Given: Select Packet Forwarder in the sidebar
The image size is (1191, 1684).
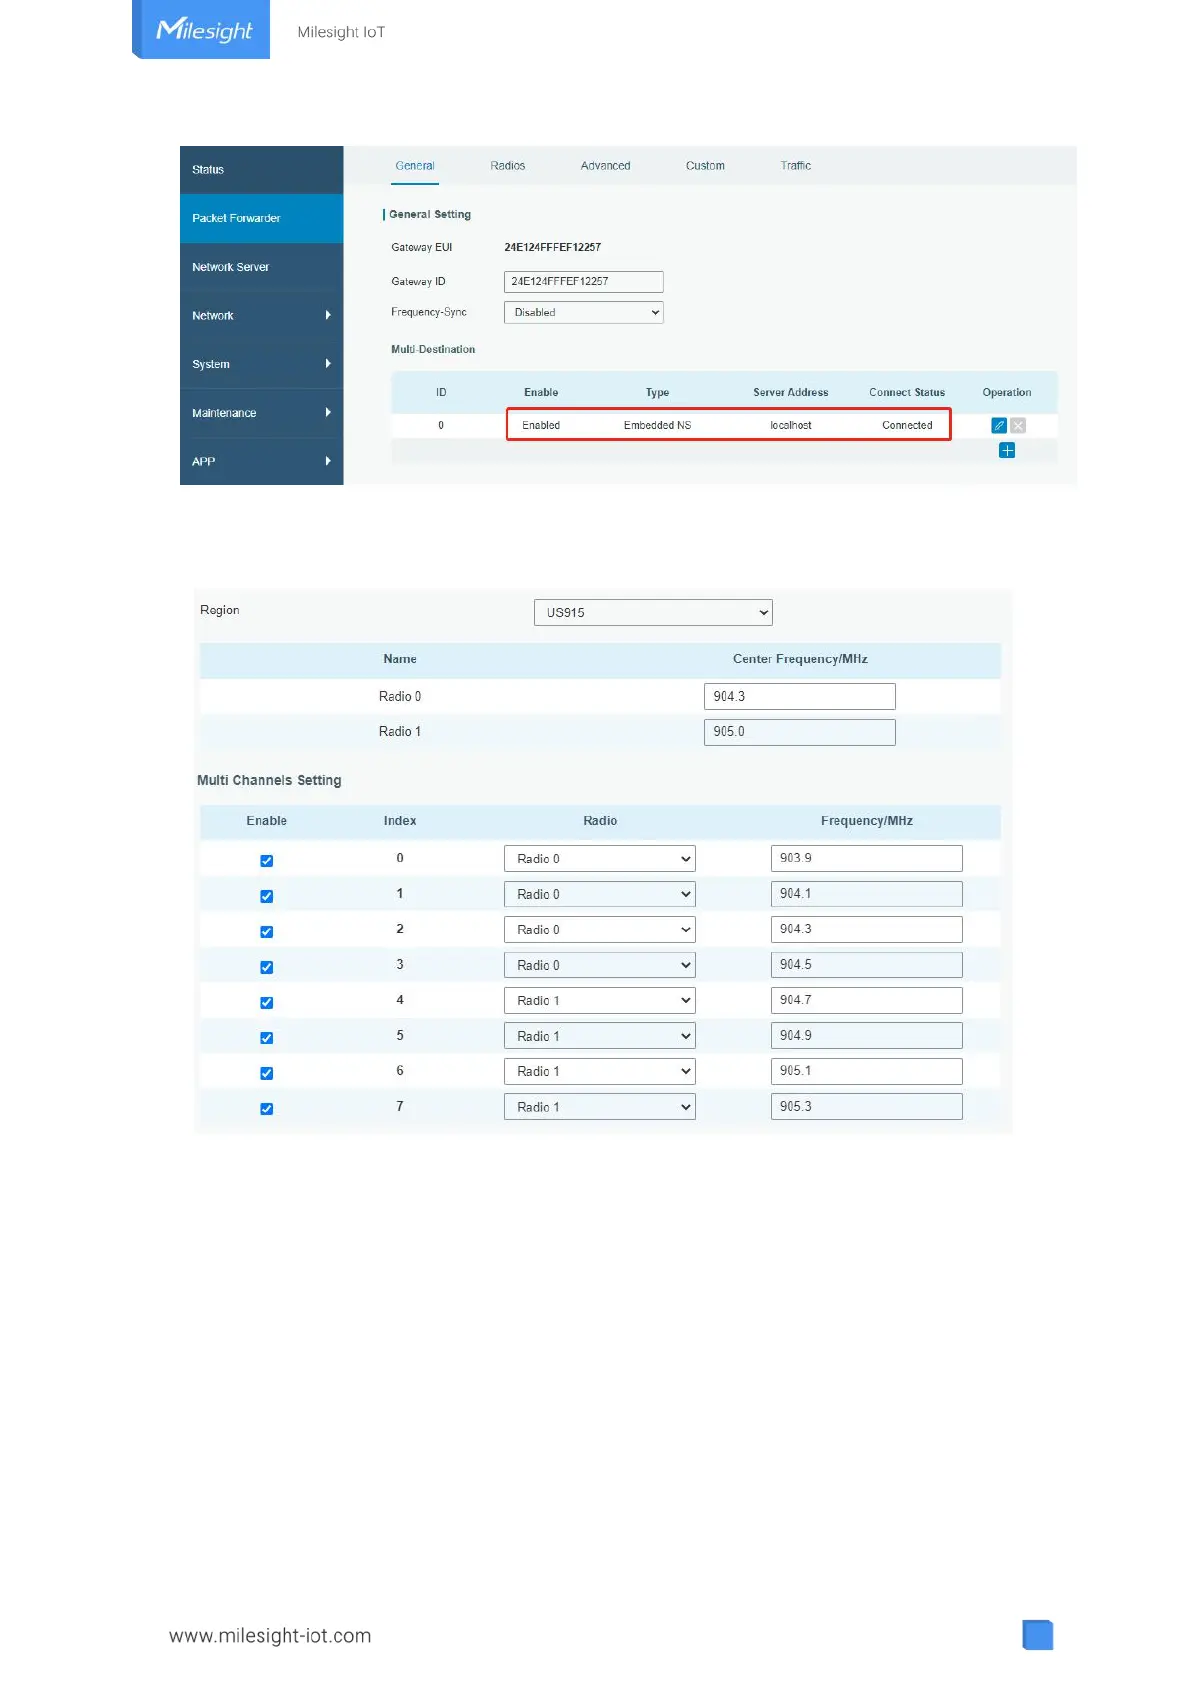Looking at the screenshot, I should 261,218.
